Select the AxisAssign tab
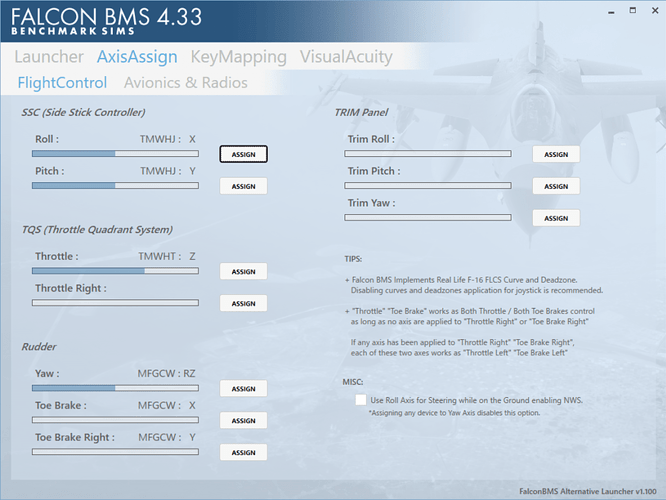 (x=138, y=57)
